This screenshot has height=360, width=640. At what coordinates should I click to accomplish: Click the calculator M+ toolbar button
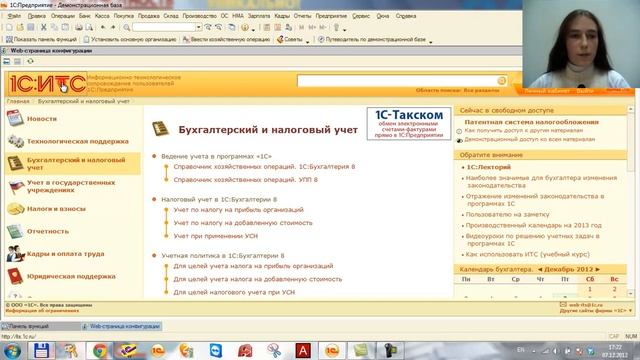click(312, 27)
